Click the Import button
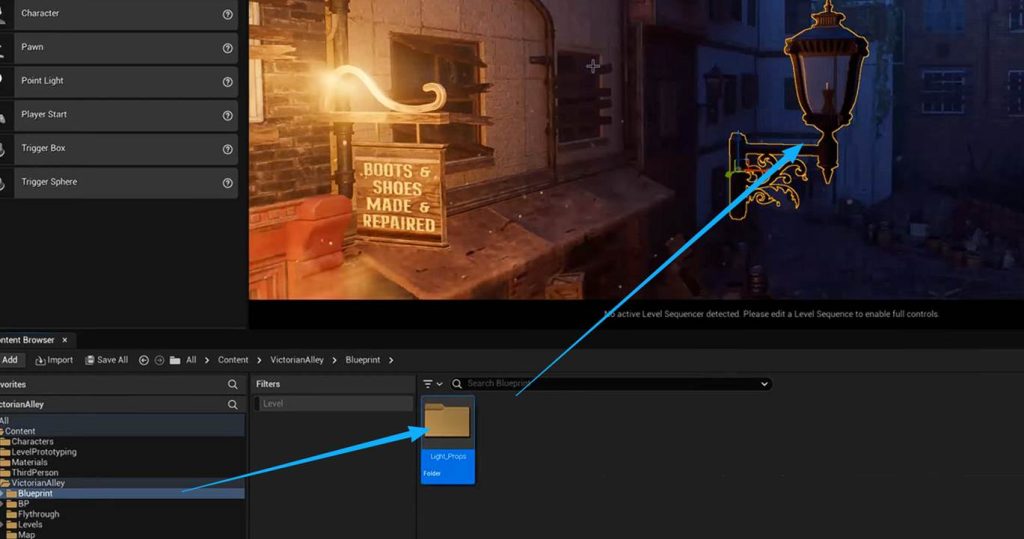1024x539 pixels. (54, 360)
